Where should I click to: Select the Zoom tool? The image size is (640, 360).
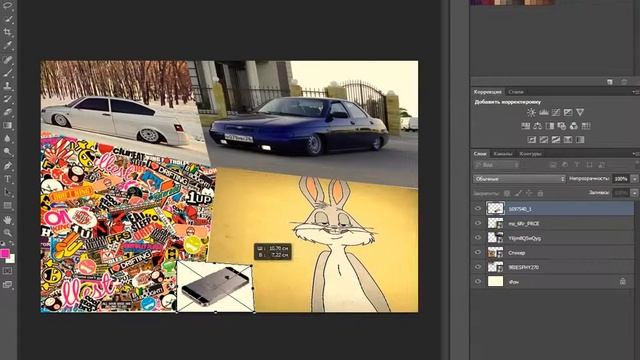tap(7, 233)
